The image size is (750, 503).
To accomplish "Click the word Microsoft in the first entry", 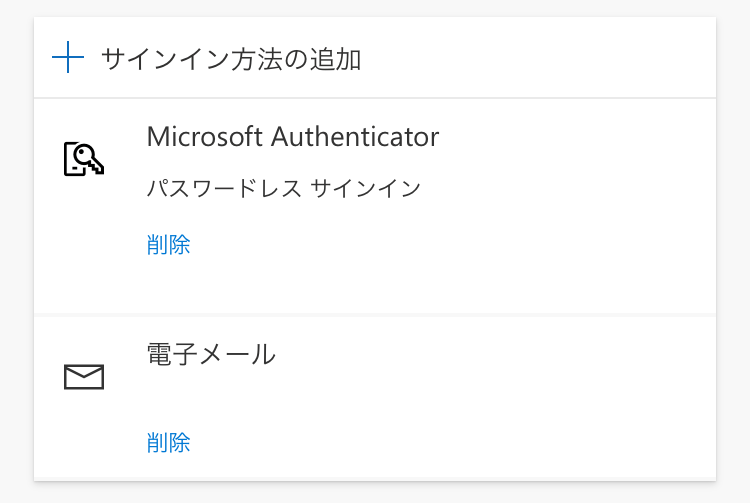I will 205,137.
